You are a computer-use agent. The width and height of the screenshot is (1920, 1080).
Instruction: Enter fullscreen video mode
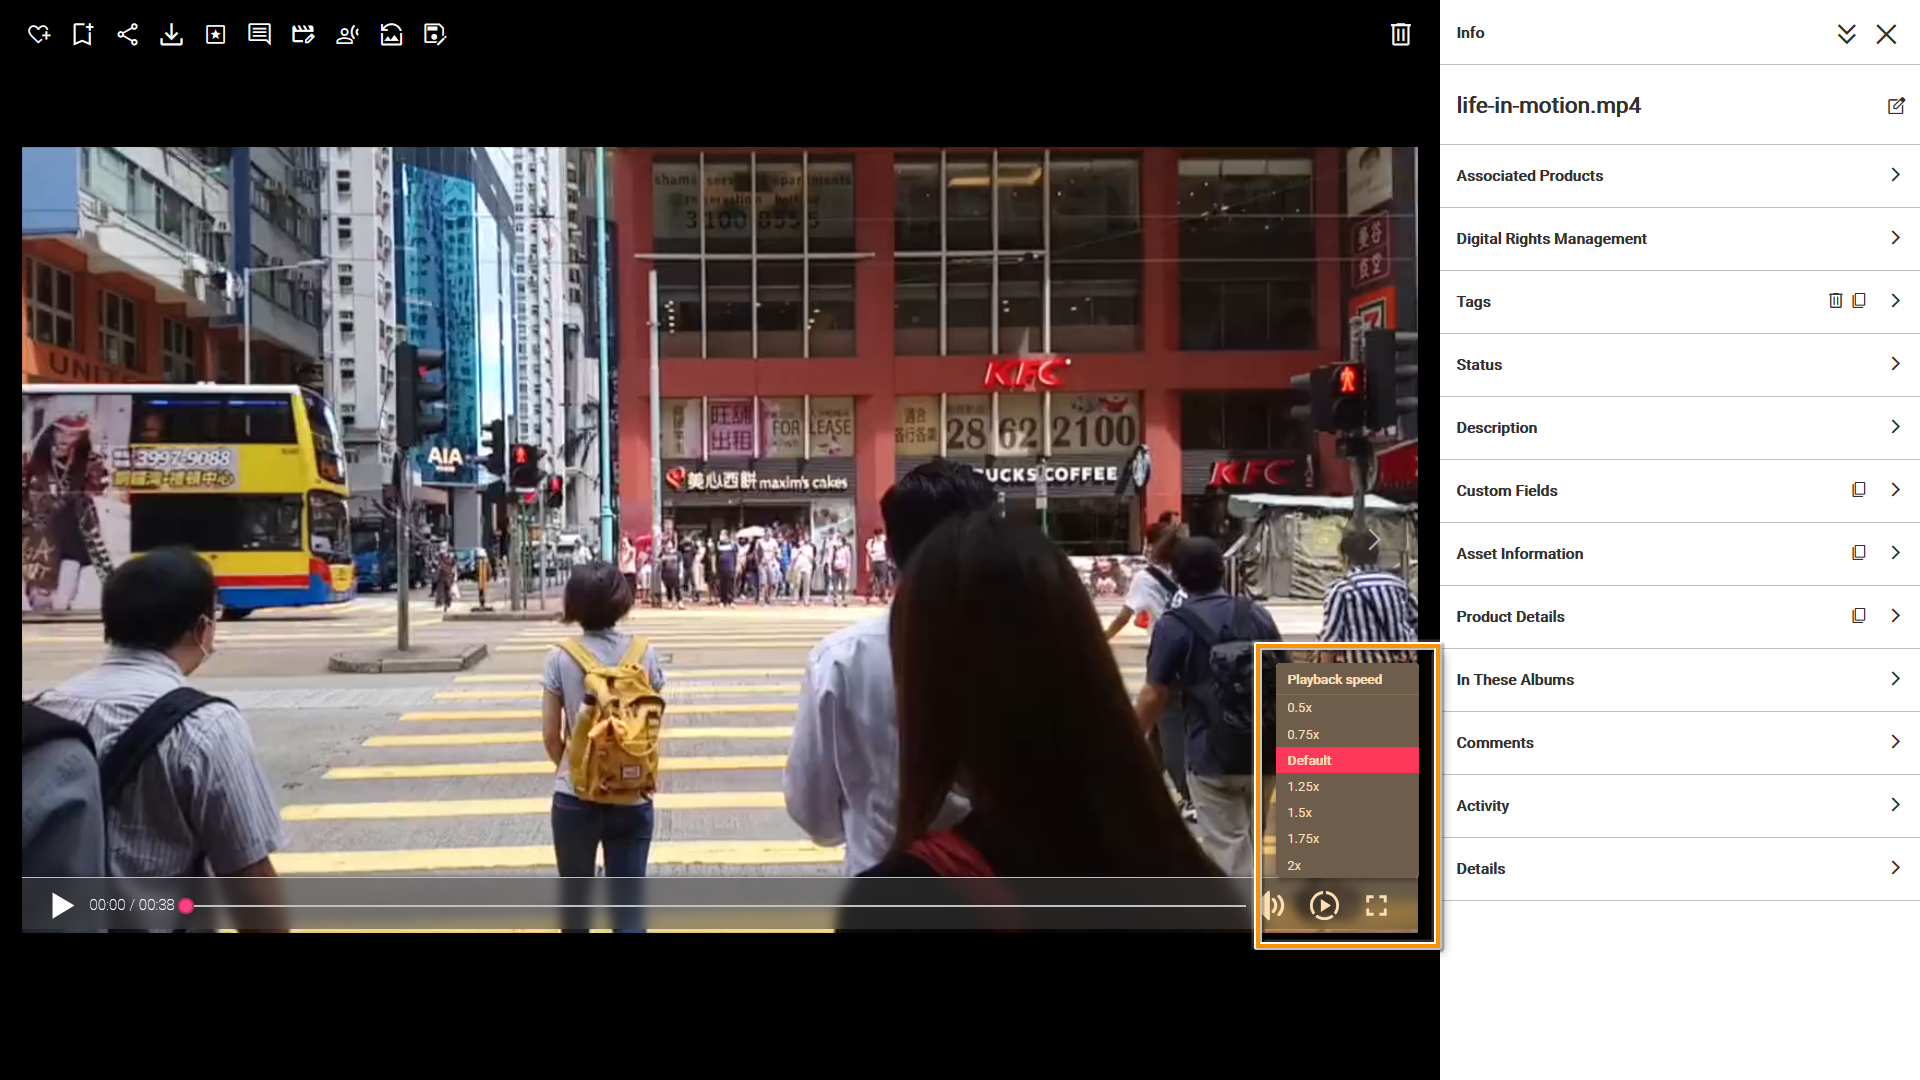point(1376,905)
